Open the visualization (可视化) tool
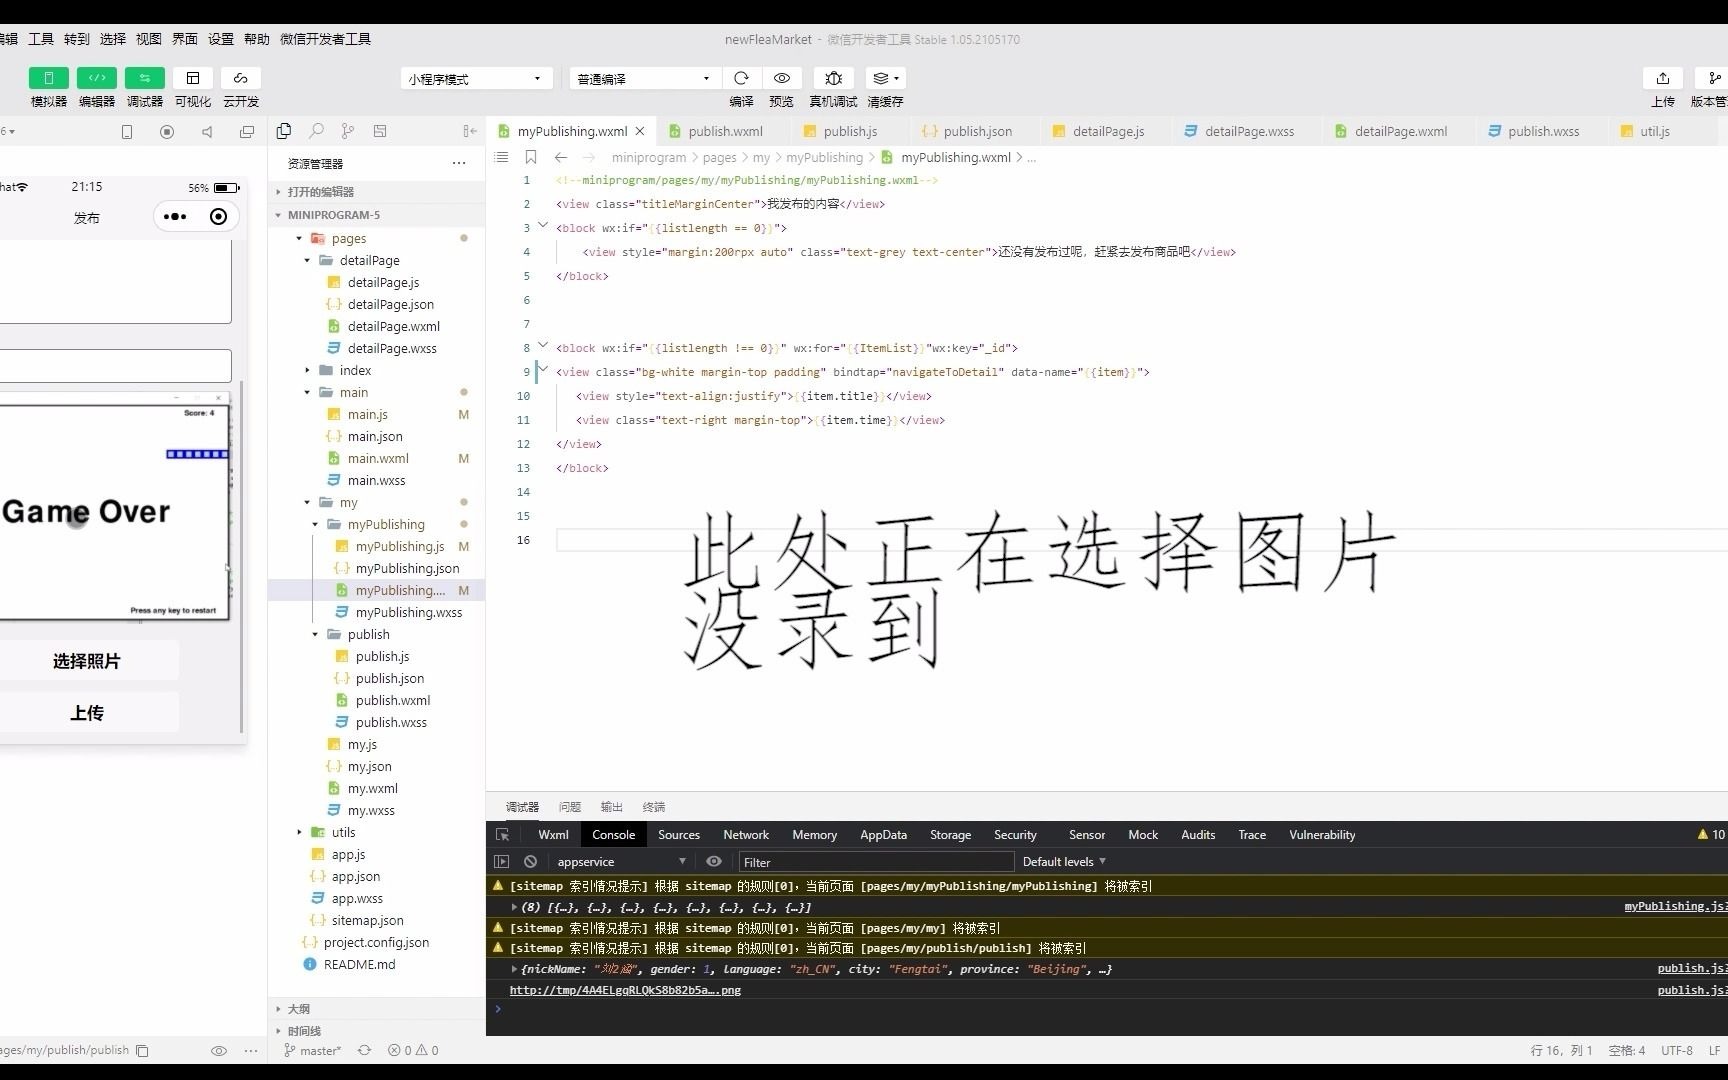This screenshot has width=1728, height=1080. point(193,78)
